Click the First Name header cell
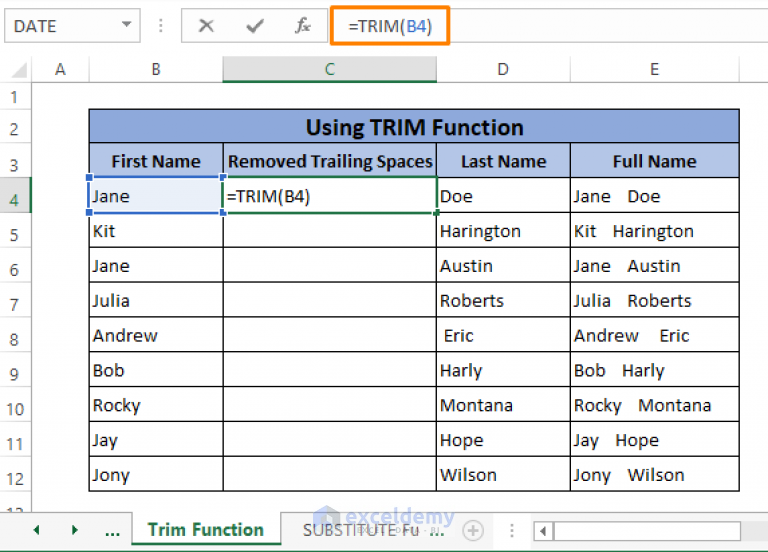The image size is (768, 552). coord(156,161)
